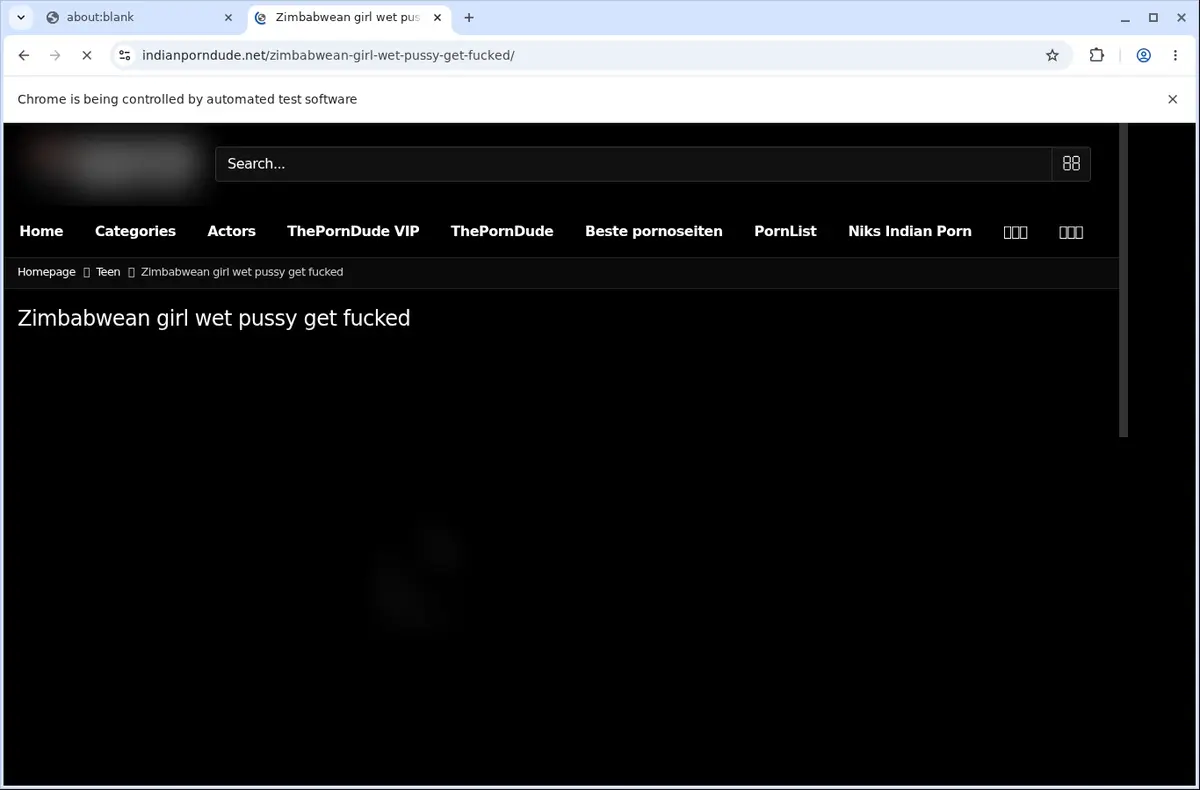Open the Chrome three-dot menu
Image resolution: width=1200 pixels, height=790 pixels.
[1175, 55]
